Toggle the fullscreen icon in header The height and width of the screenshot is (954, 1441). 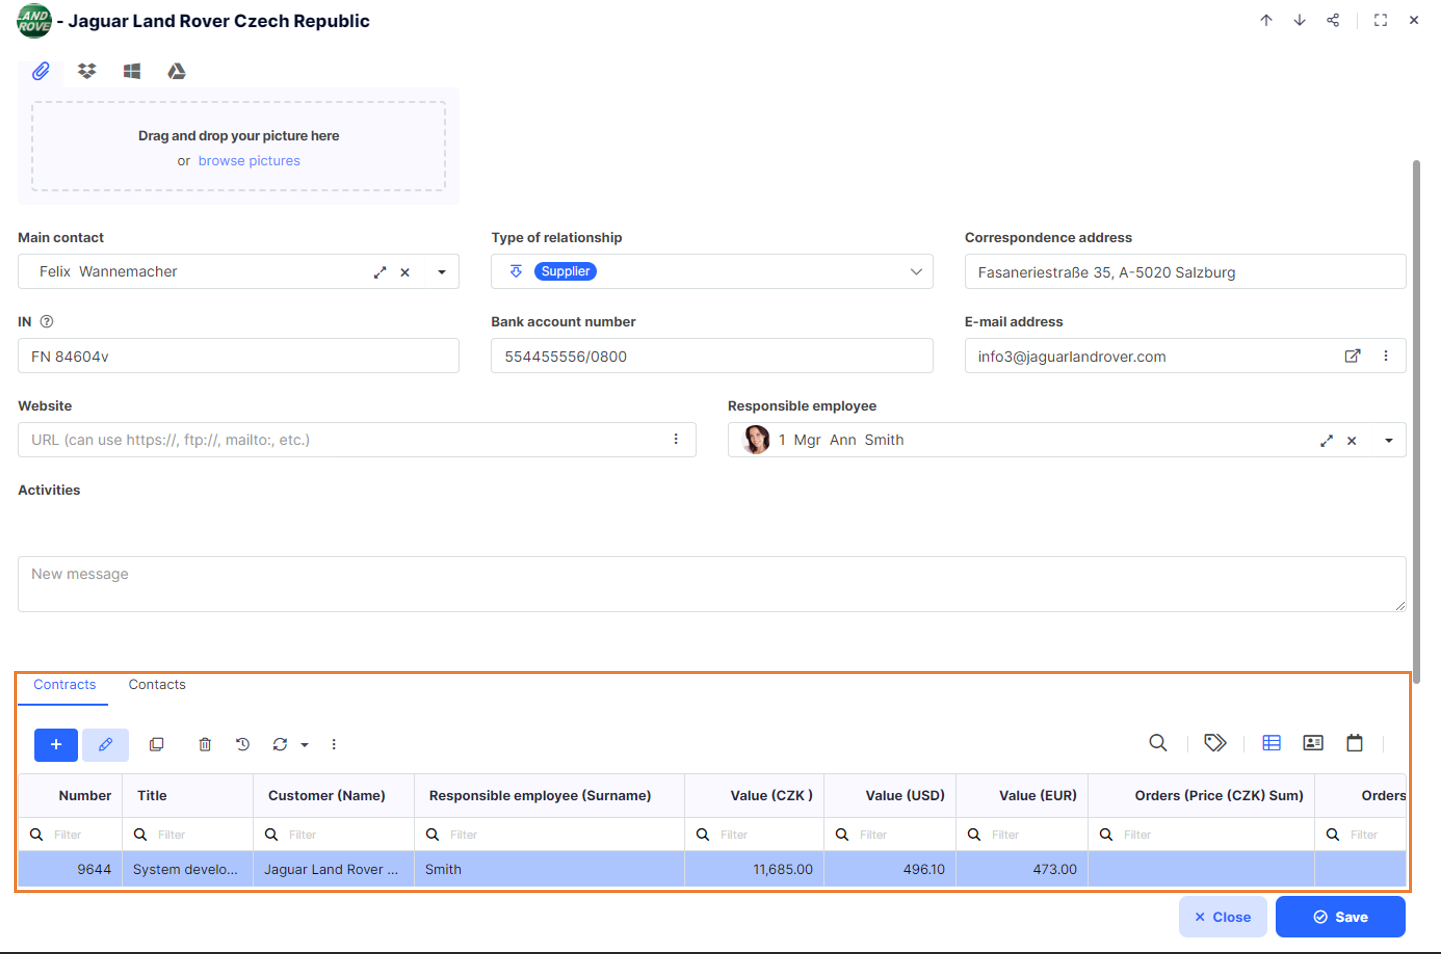pyautogui.click(x=1381, y=20)
